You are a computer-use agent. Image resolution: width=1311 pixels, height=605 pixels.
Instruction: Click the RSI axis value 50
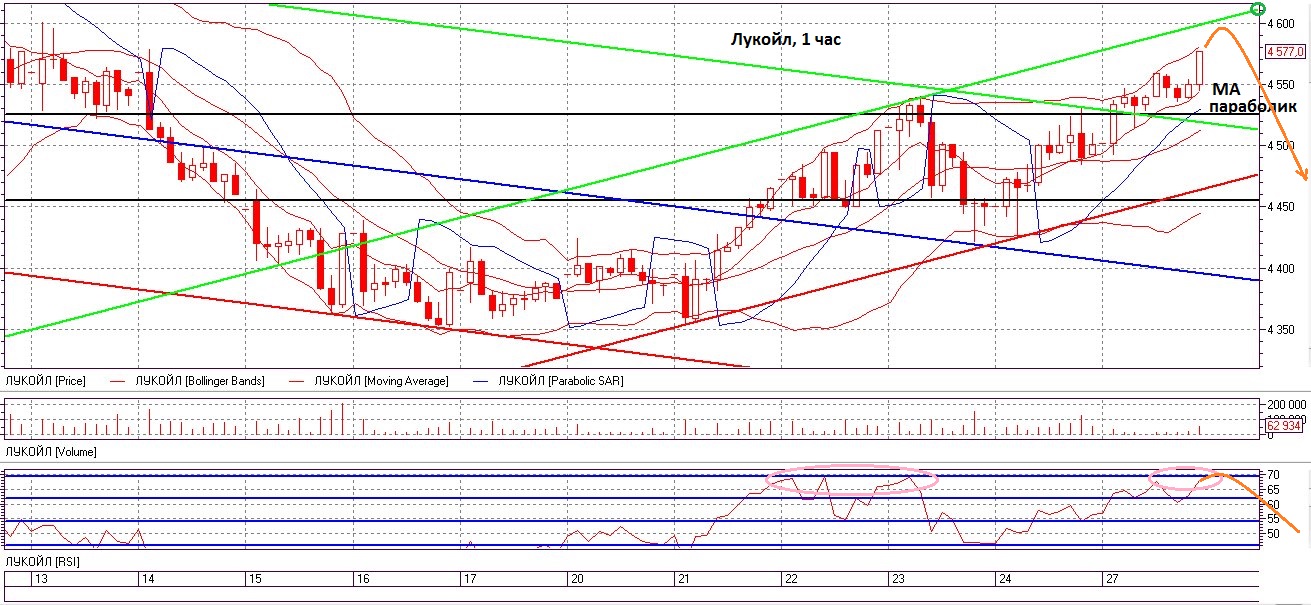pyautogui.click(x=1274, y=535)
